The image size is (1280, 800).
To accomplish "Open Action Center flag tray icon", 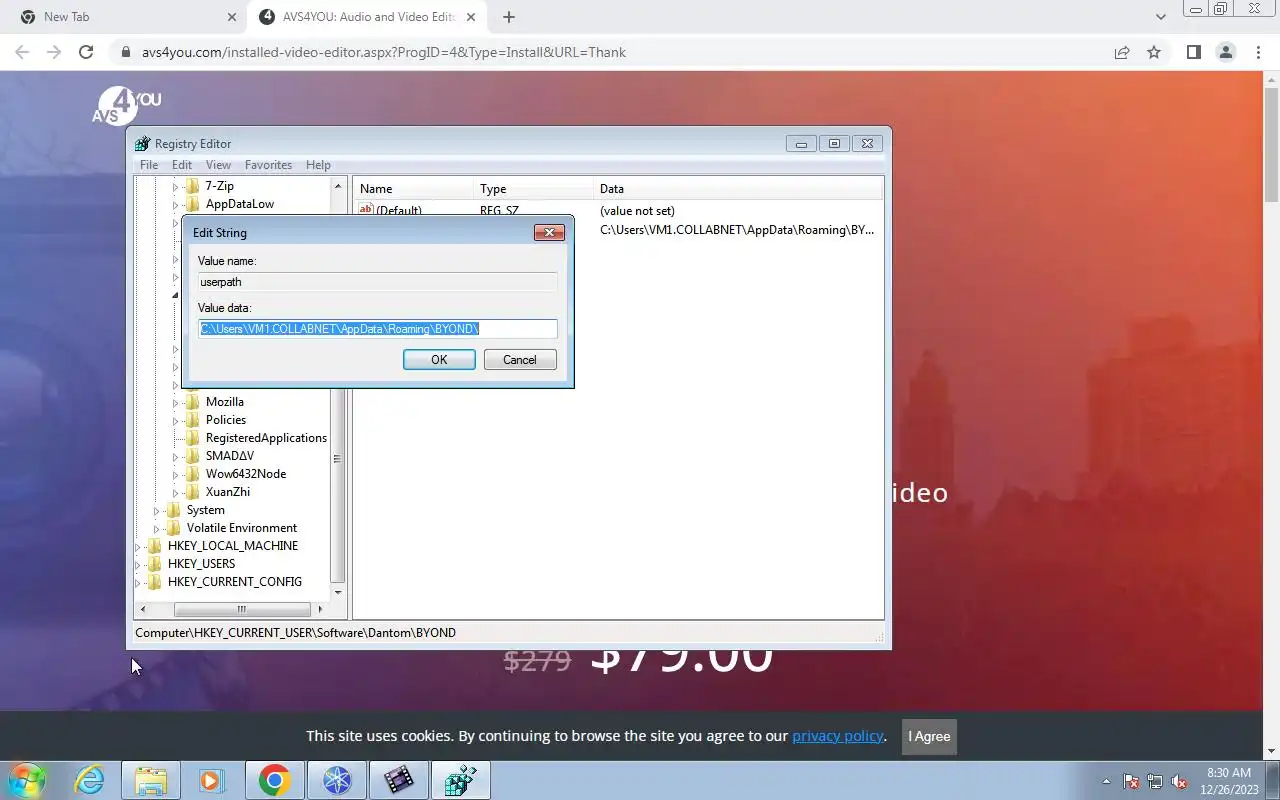I will click(1131, 781).
